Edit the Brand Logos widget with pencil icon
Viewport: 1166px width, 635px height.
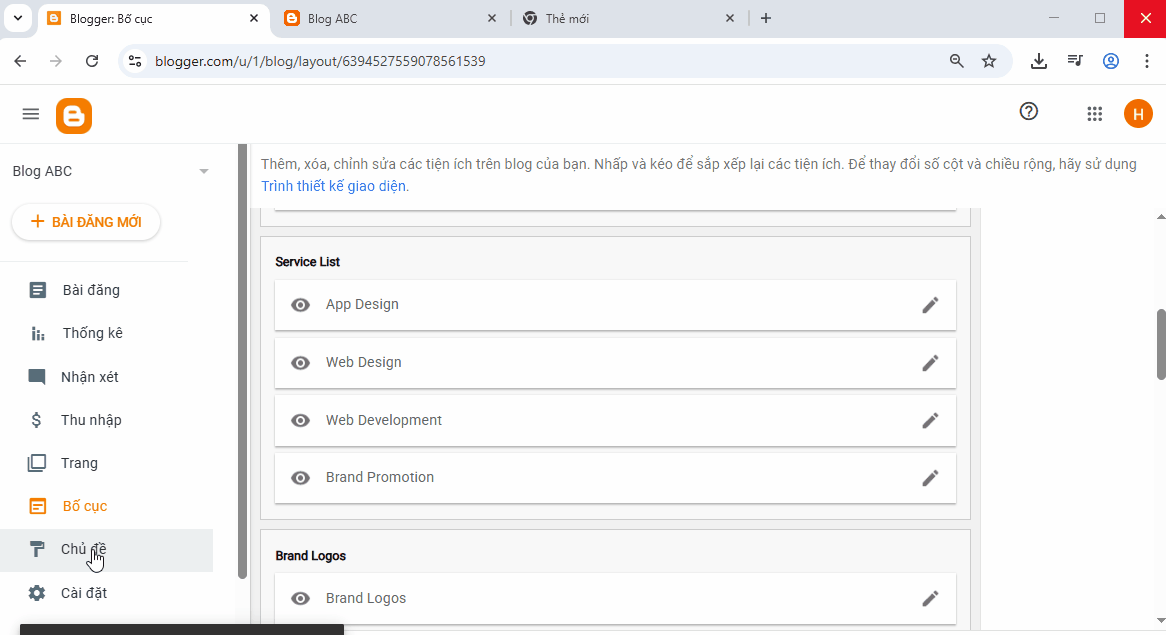pos(930,599)
